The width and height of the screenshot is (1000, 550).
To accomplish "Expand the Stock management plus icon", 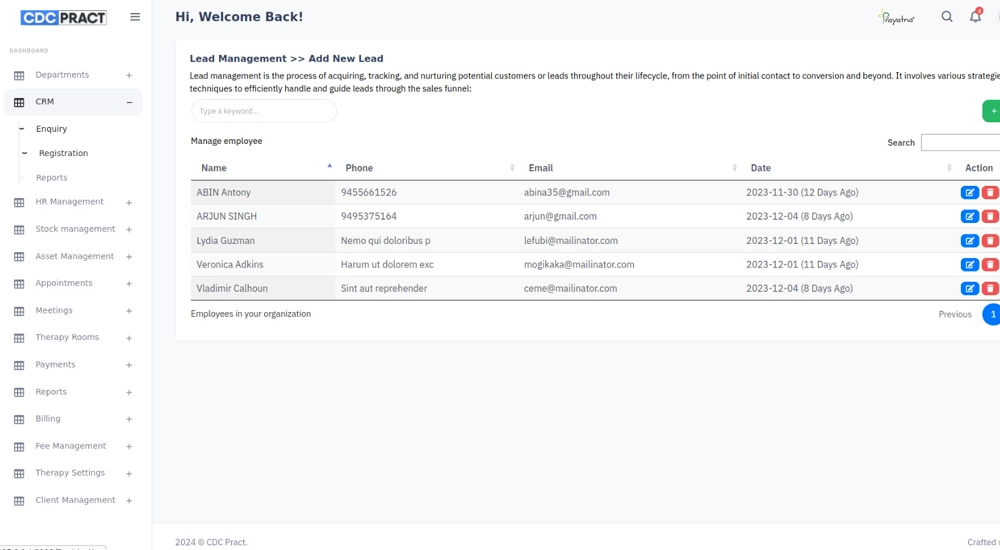I will [x=129, y=230].
